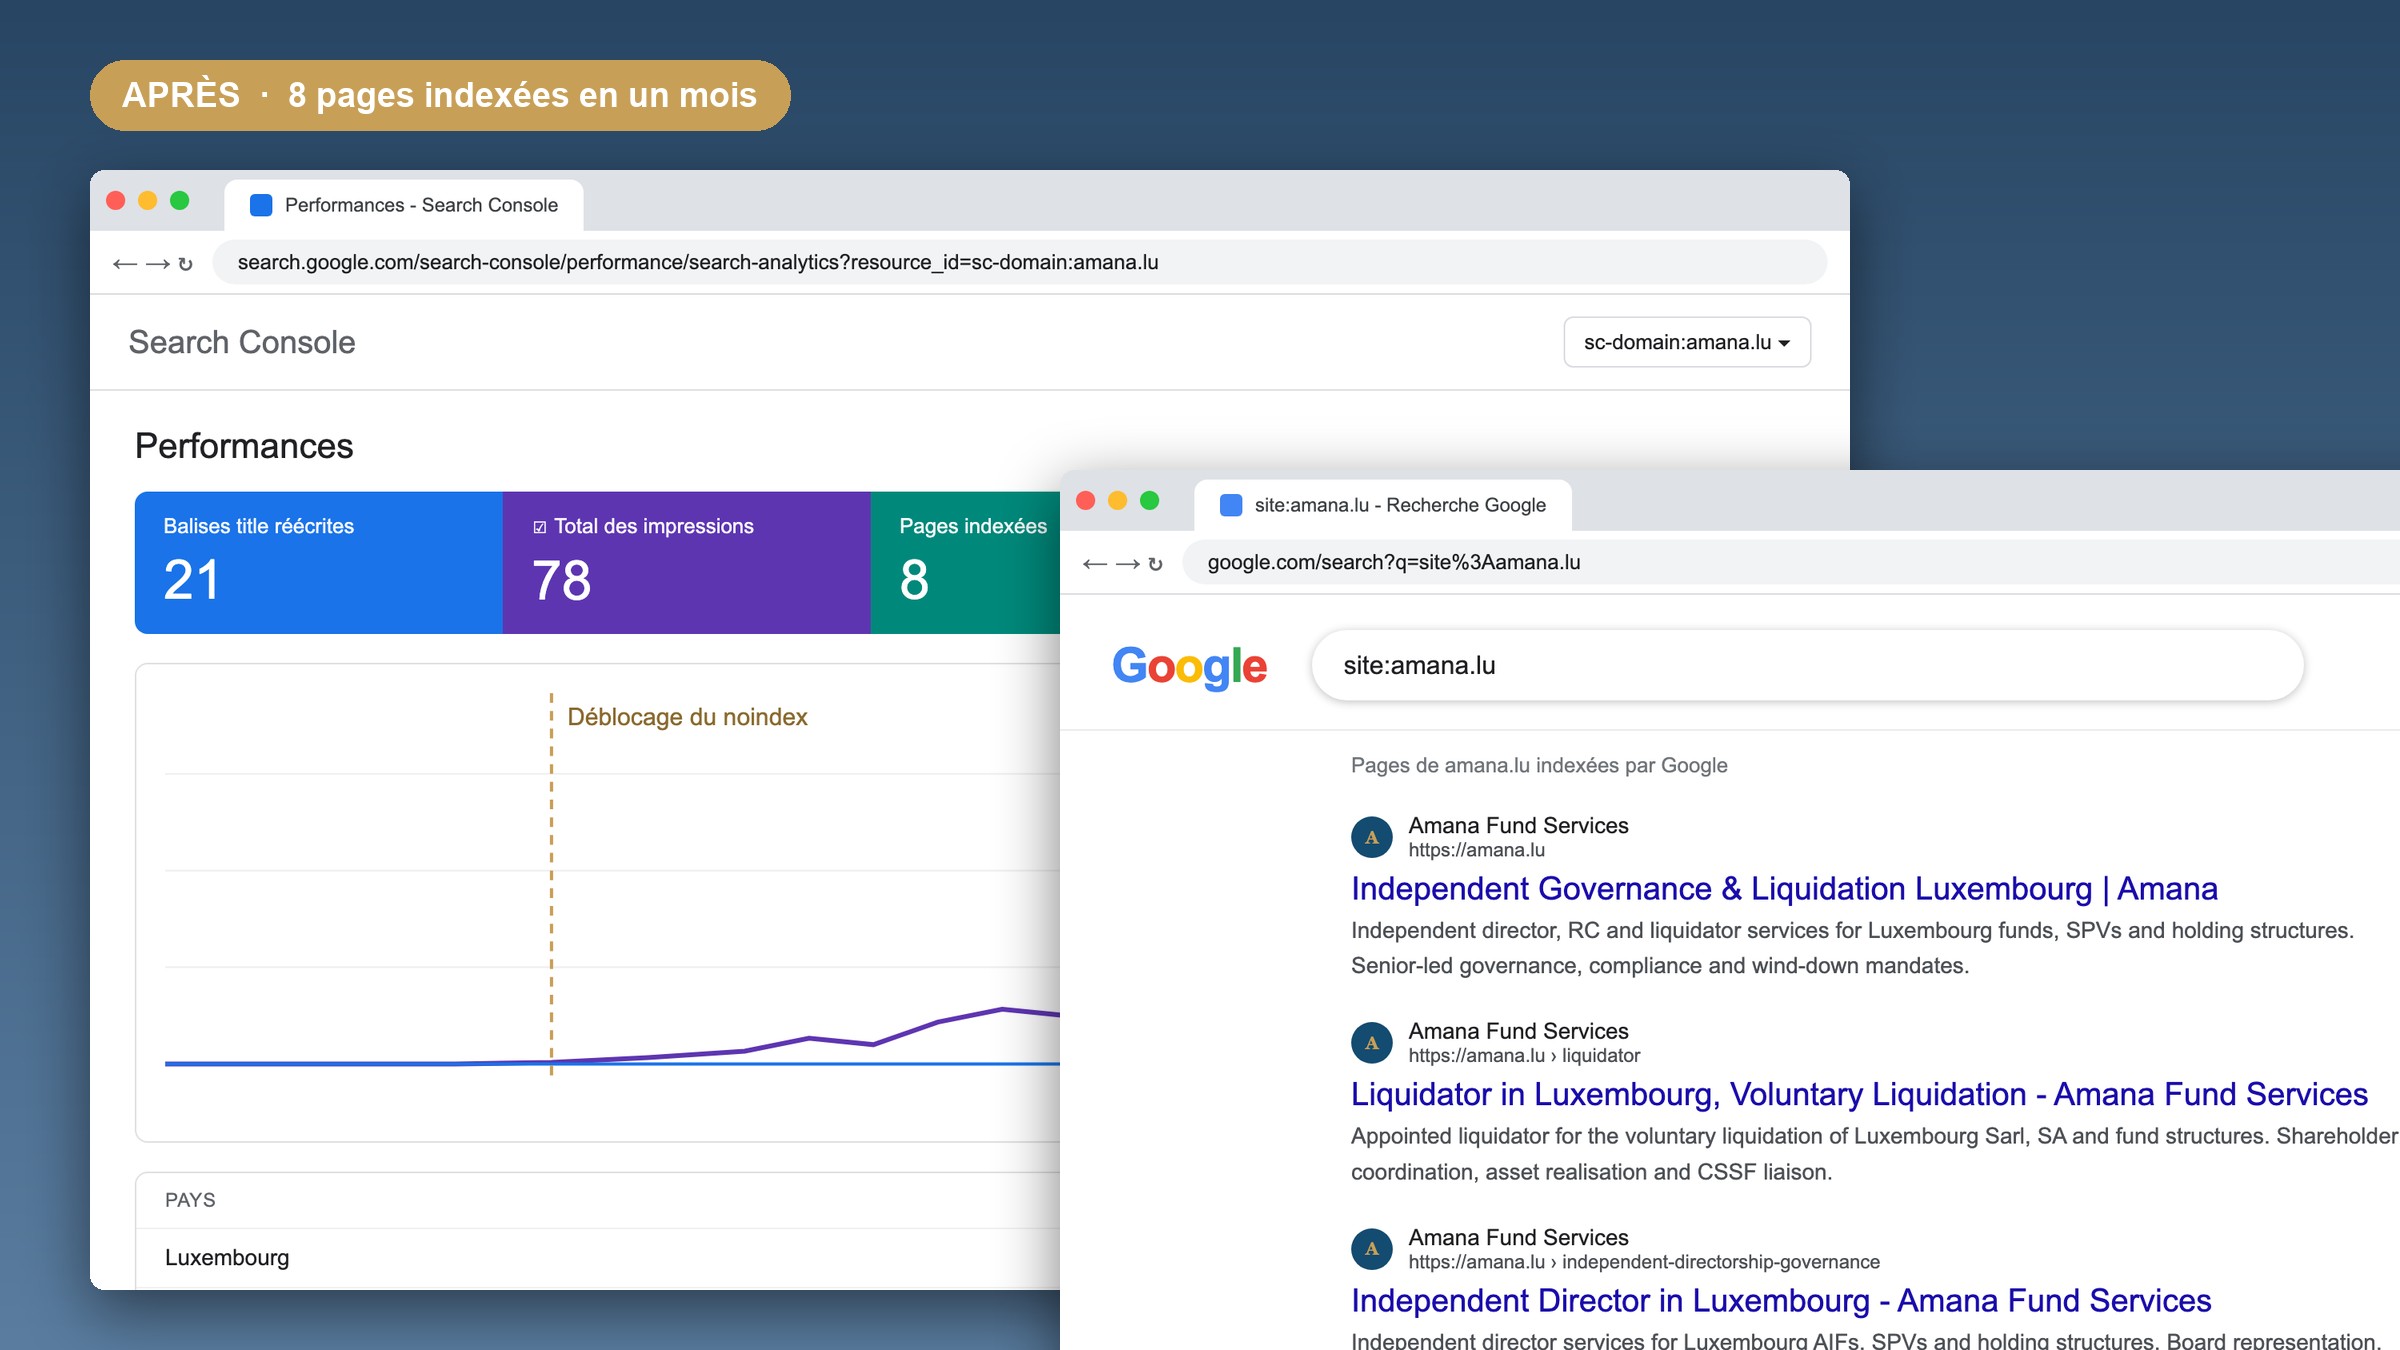Click the impressions value 78
2400x1350 pixels.
coord(561,580)
